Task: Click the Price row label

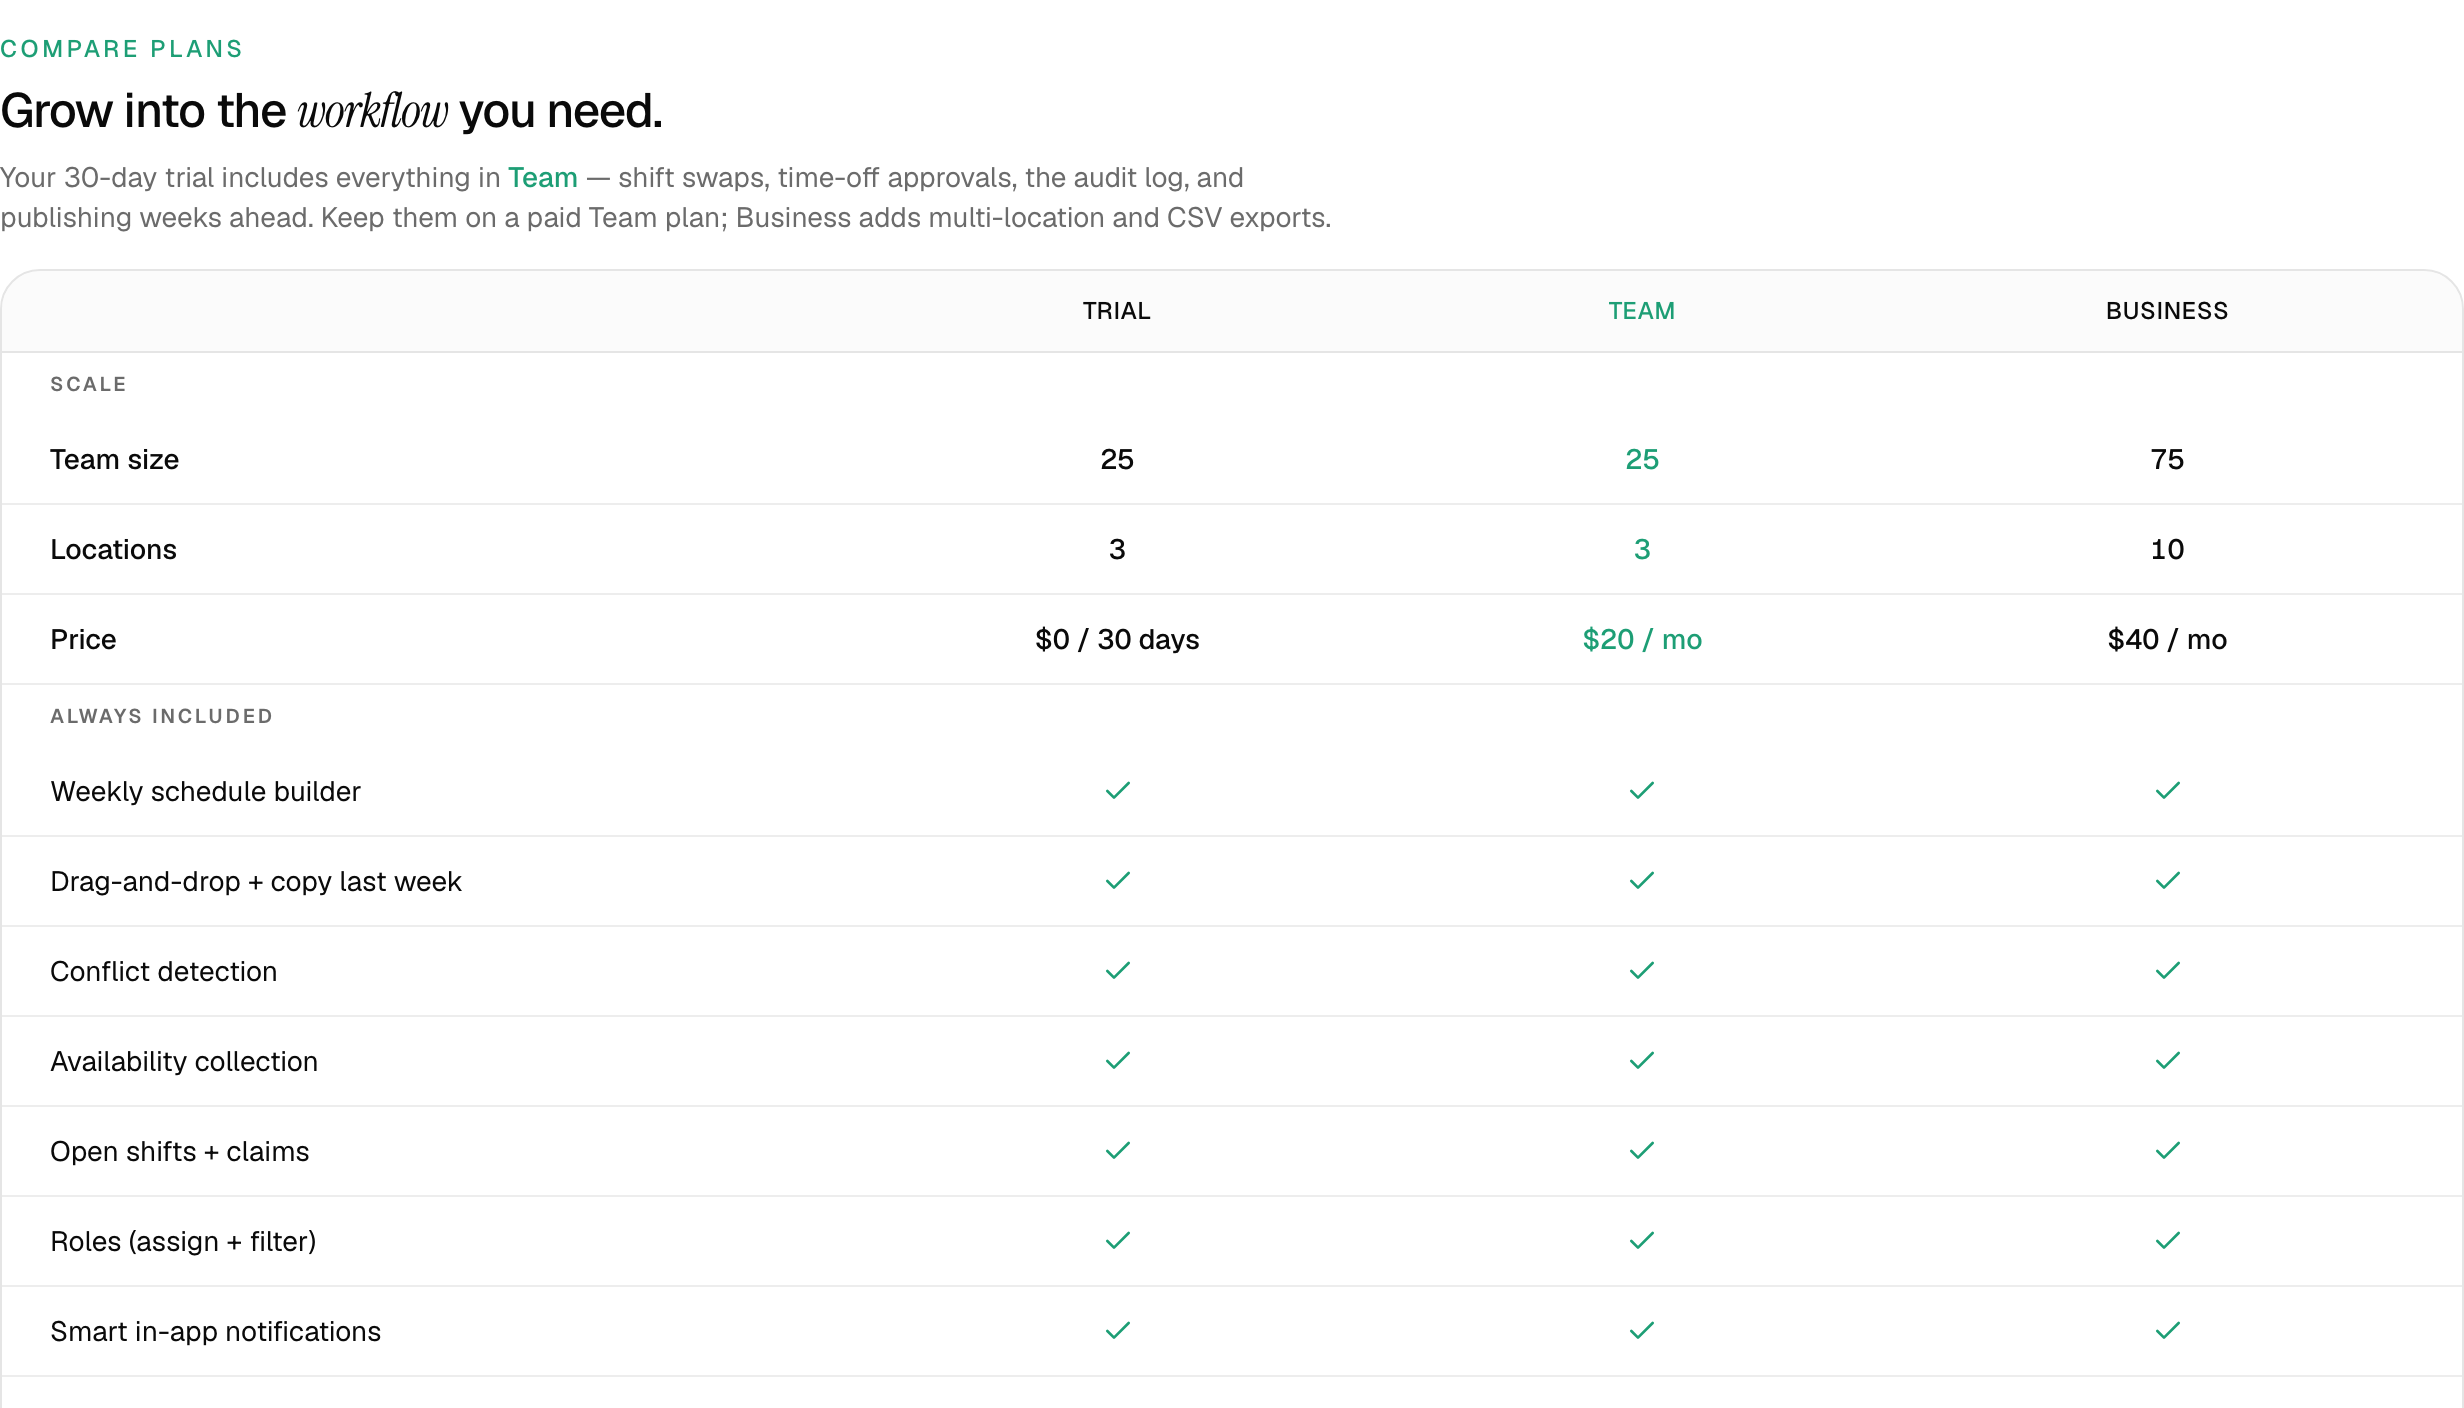Action: point(83,640)
